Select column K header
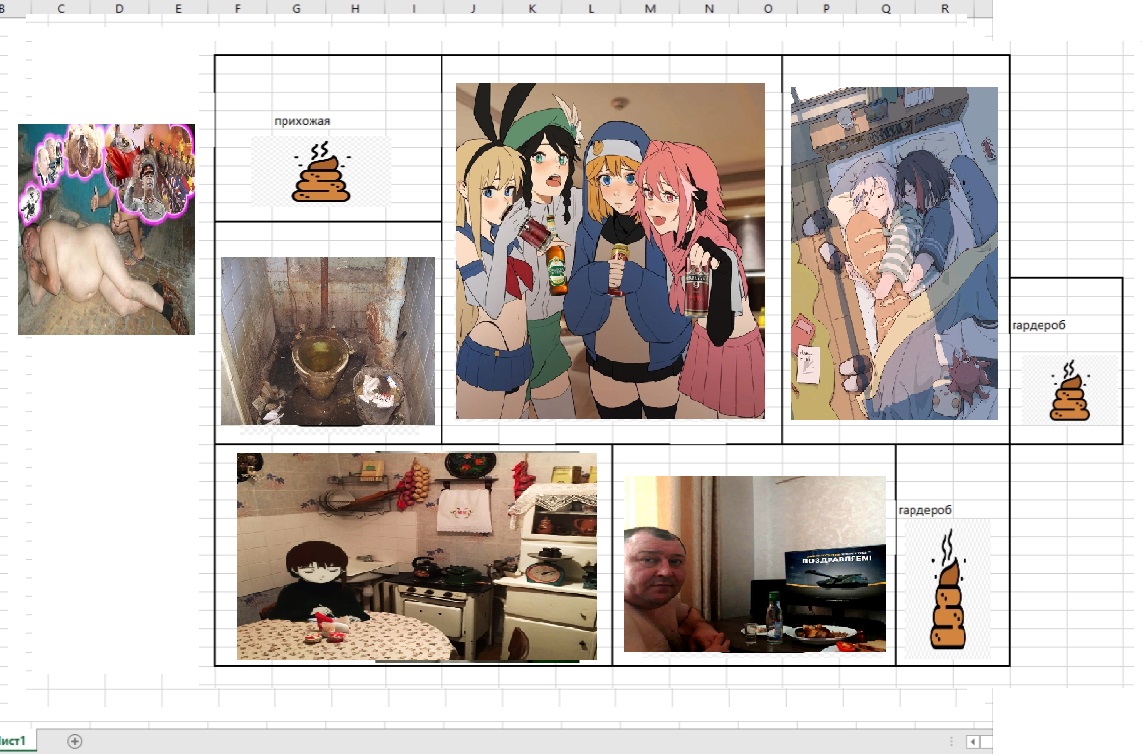 pyautogui.click(x=532, y=8)
